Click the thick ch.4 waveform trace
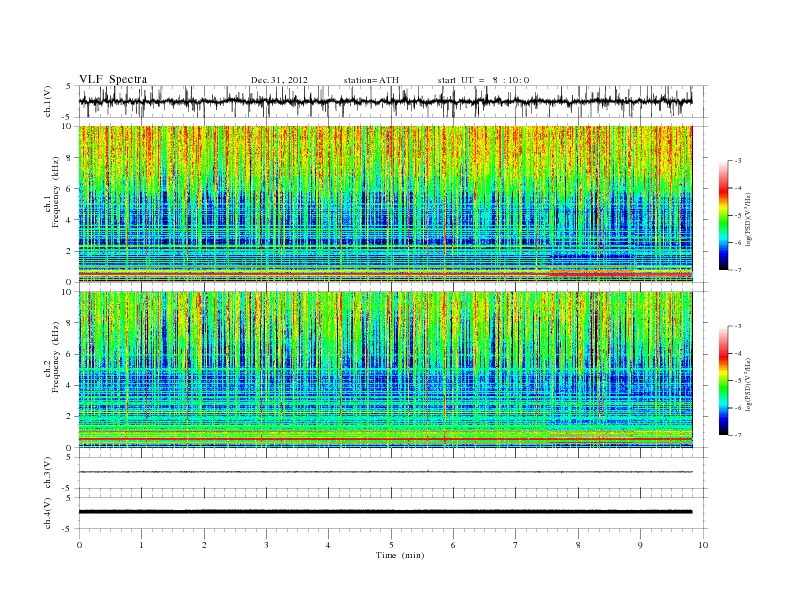 [385, 512]
